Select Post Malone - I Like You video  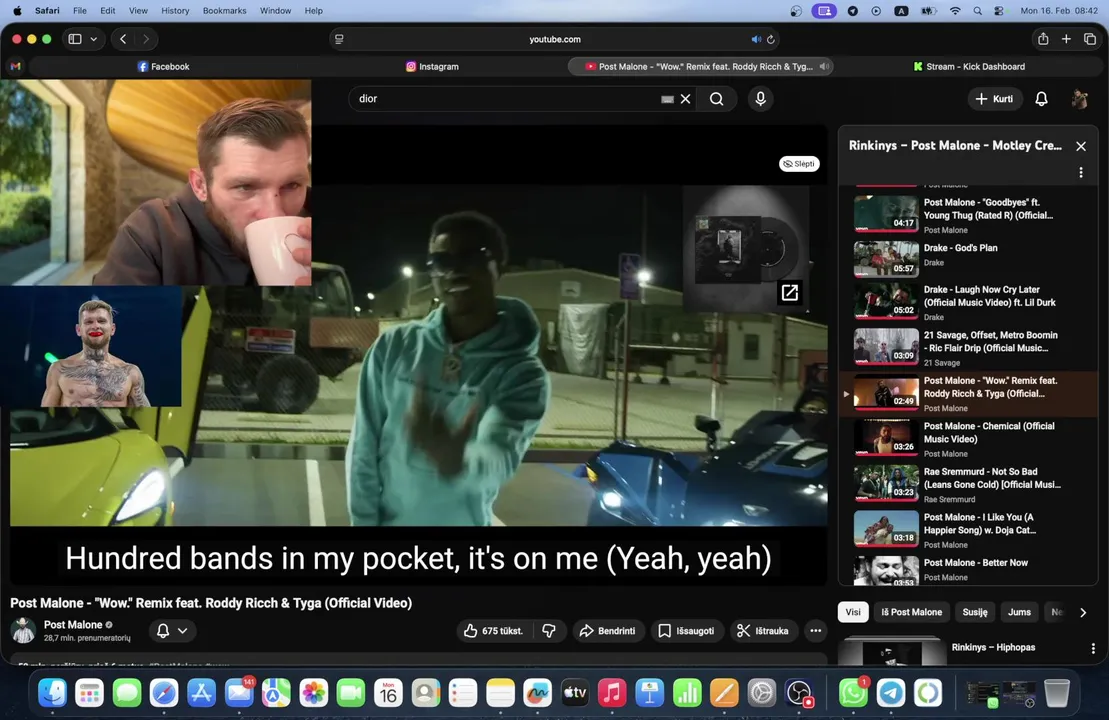click(968, 529)
